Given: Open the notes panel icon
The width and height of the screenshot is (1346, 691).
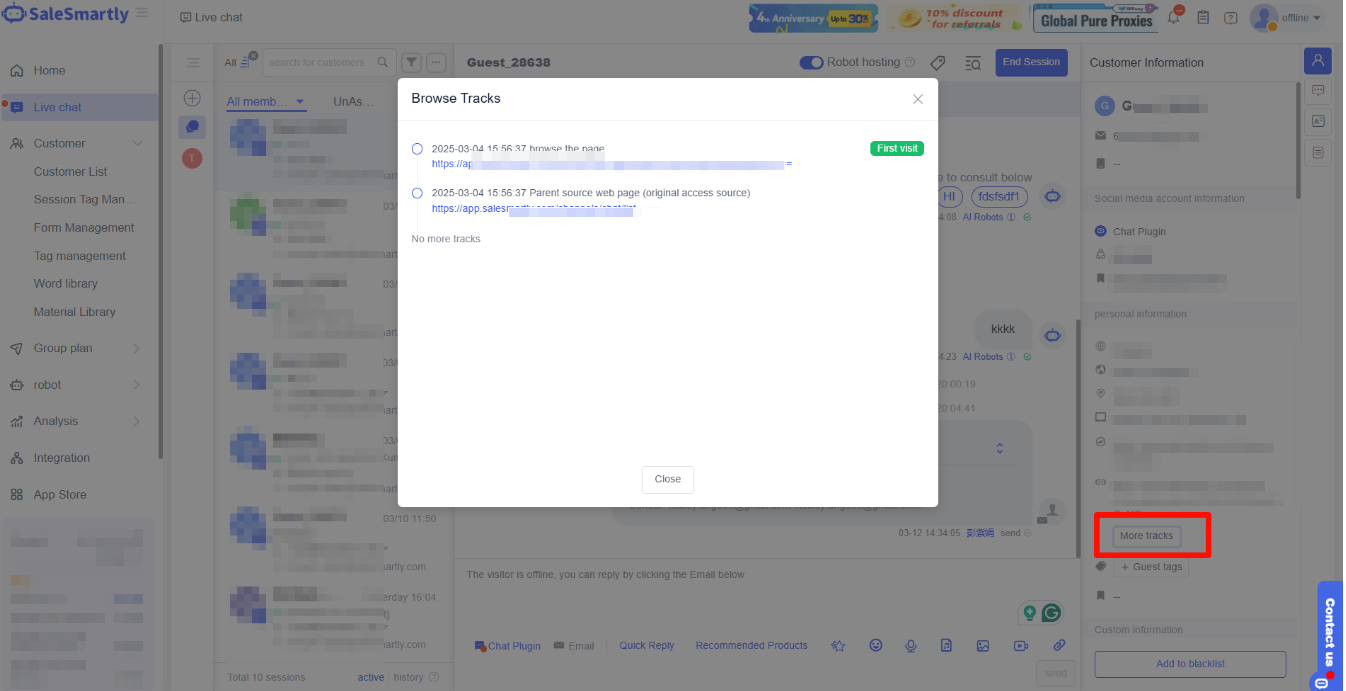Looking at the screenshot, I should pyautogui.click(x=1318, y=152).
